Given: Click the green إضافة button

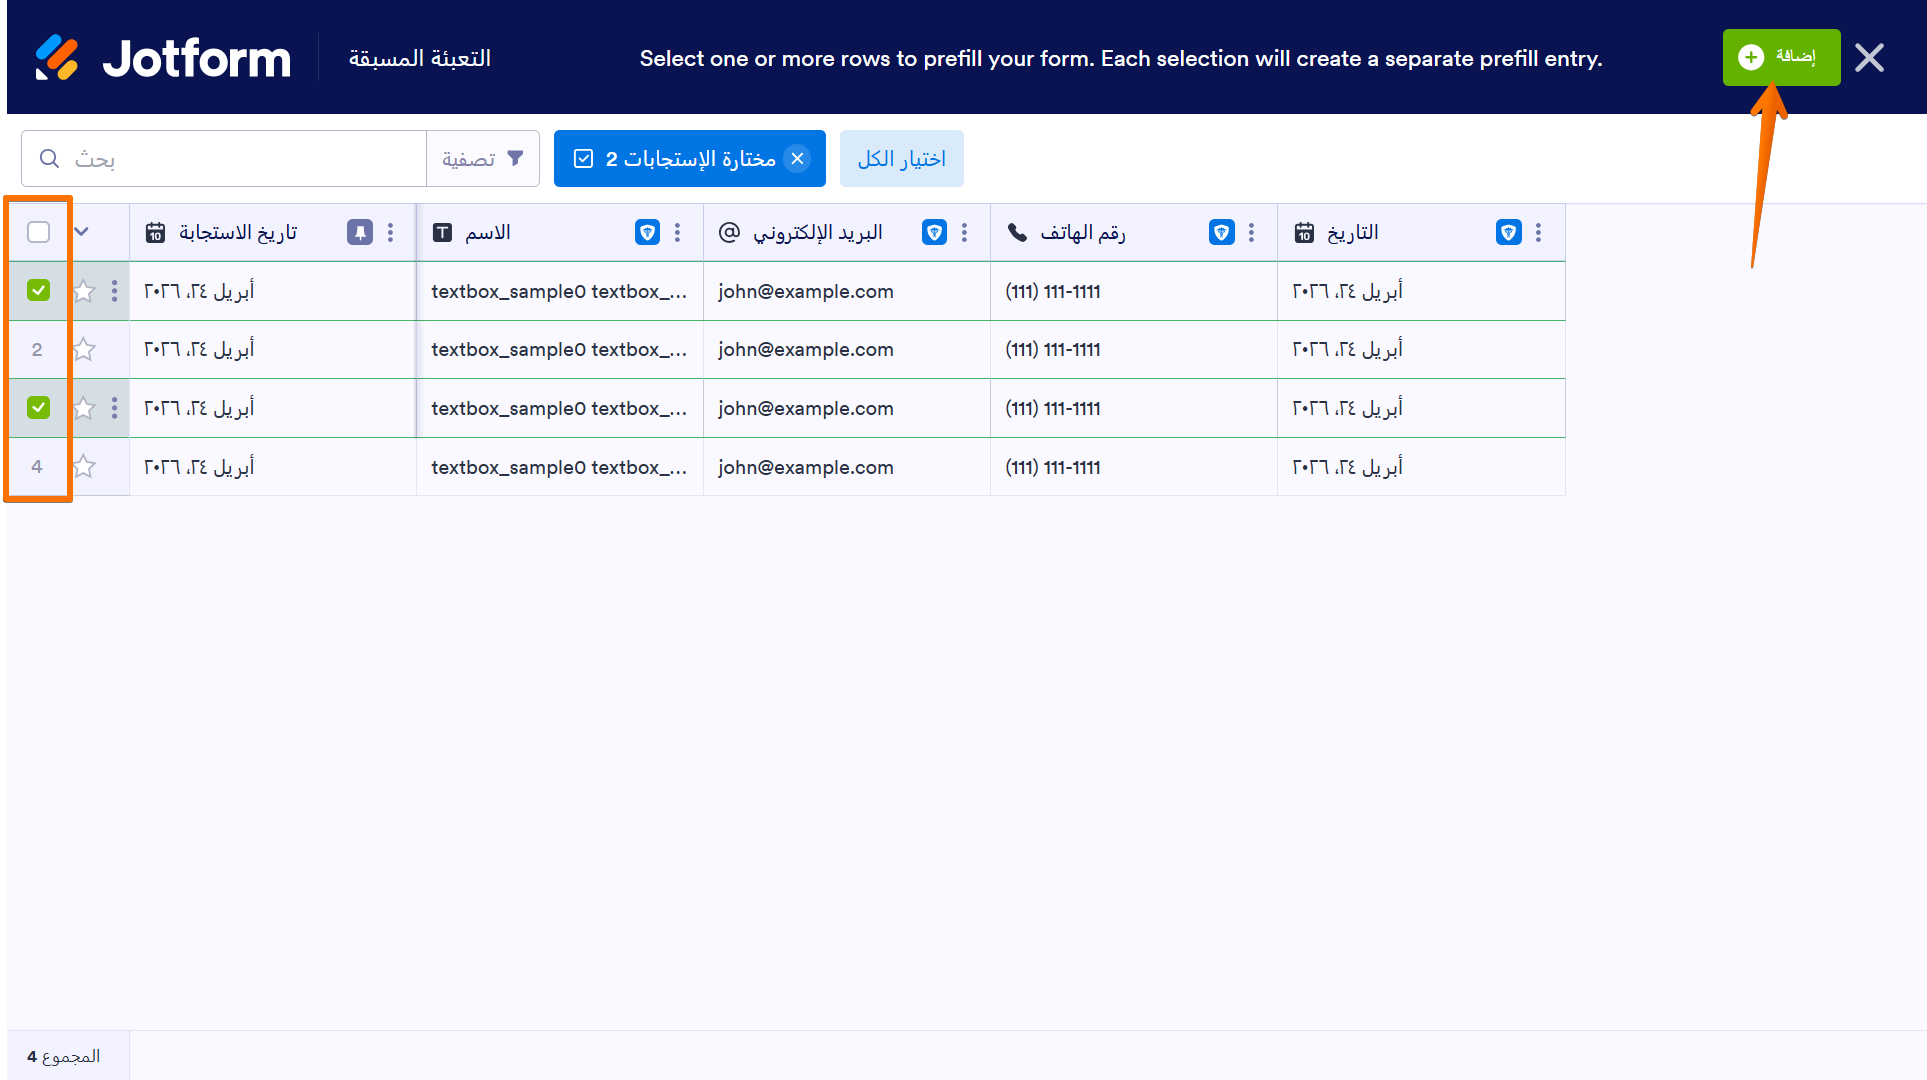Looking at the screenshot, I should pyautogui.click(x=1781, y=57).
